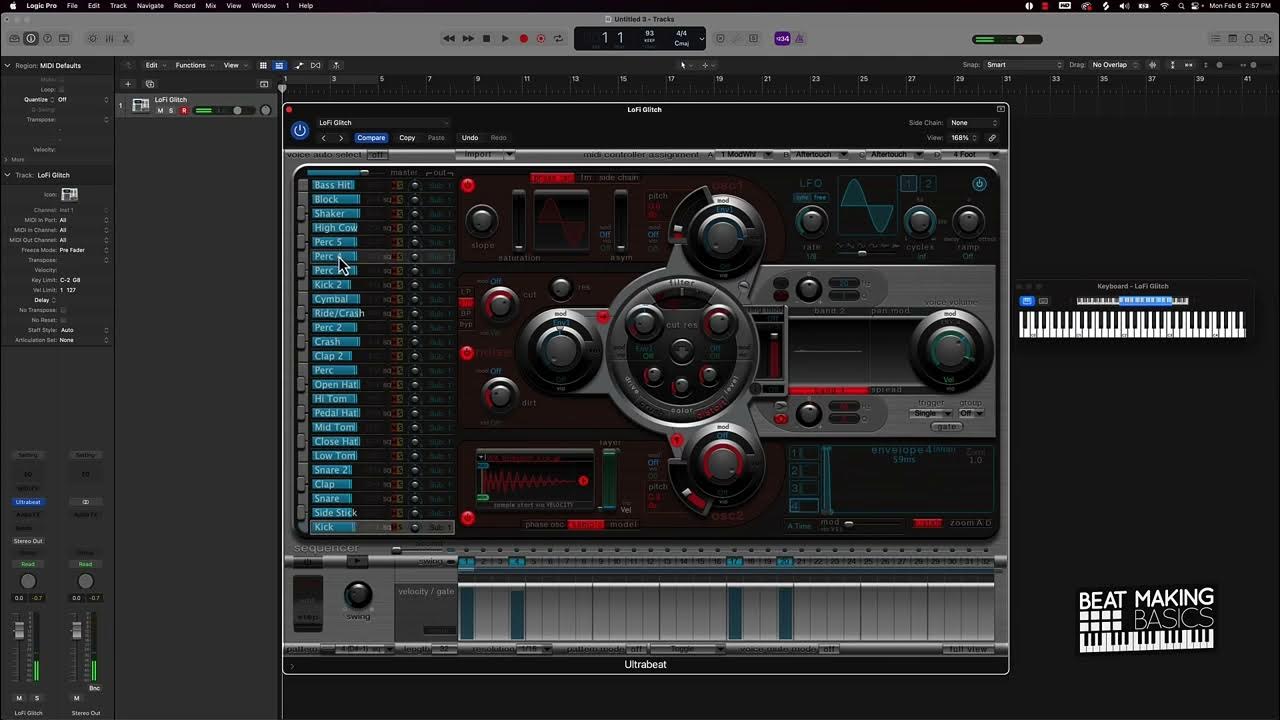Click the Undo button in plugin header
This screenshot has height=720, width=1280.
469,138
